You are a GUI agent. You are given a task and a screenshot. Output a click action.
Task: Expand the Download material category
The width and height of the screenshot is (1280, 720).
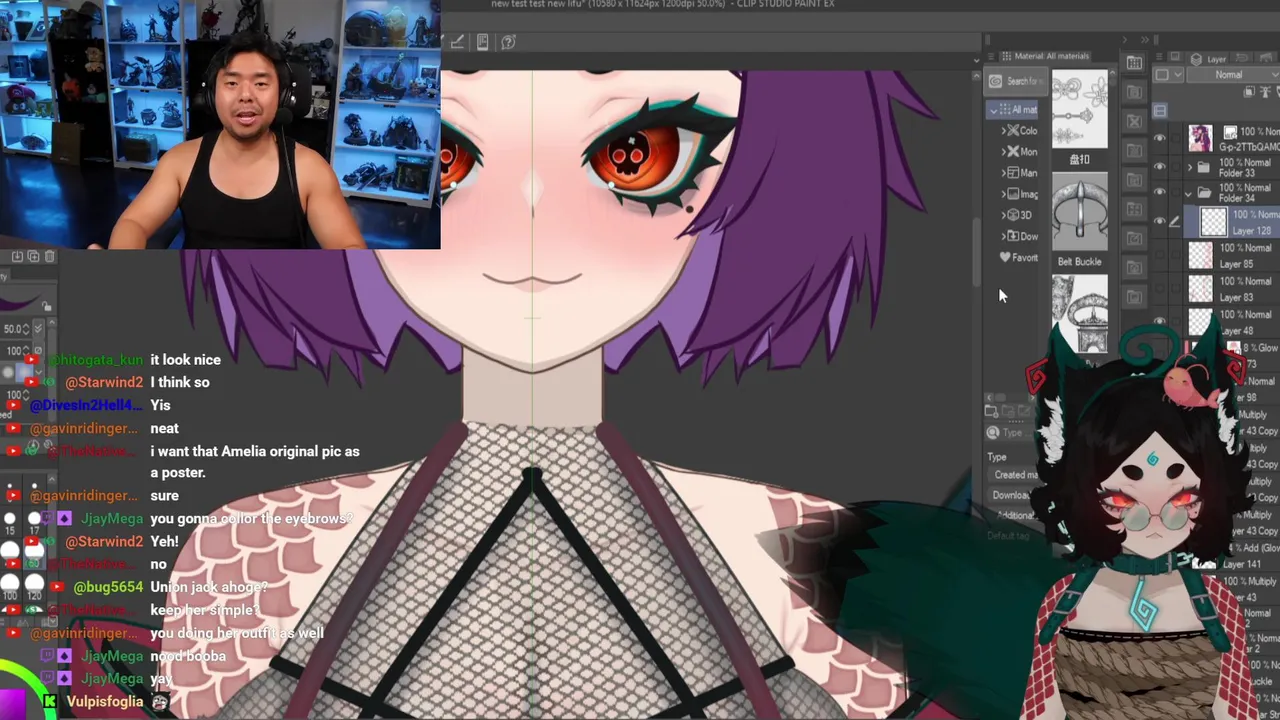pyautogui.click(x=1004, y=236)
